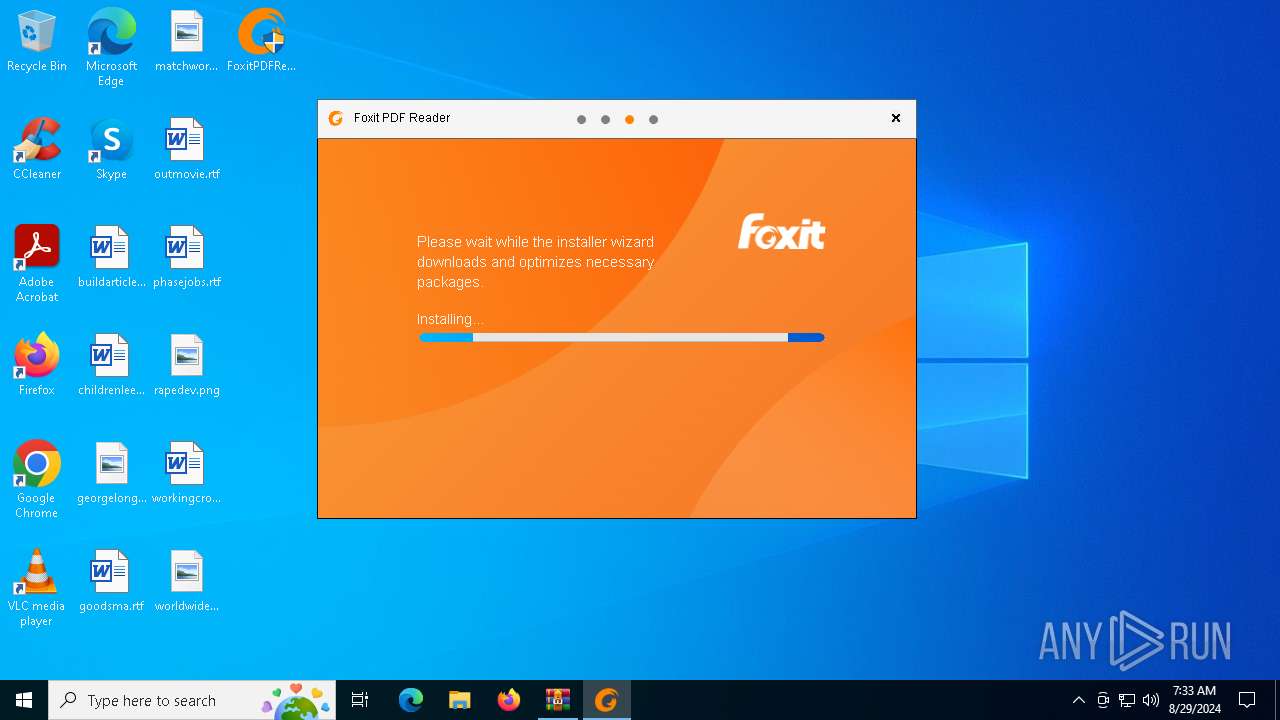This screenshot has width=1280, height=720.
Task: Click the first installer step dot
Action: click(581, 119)
